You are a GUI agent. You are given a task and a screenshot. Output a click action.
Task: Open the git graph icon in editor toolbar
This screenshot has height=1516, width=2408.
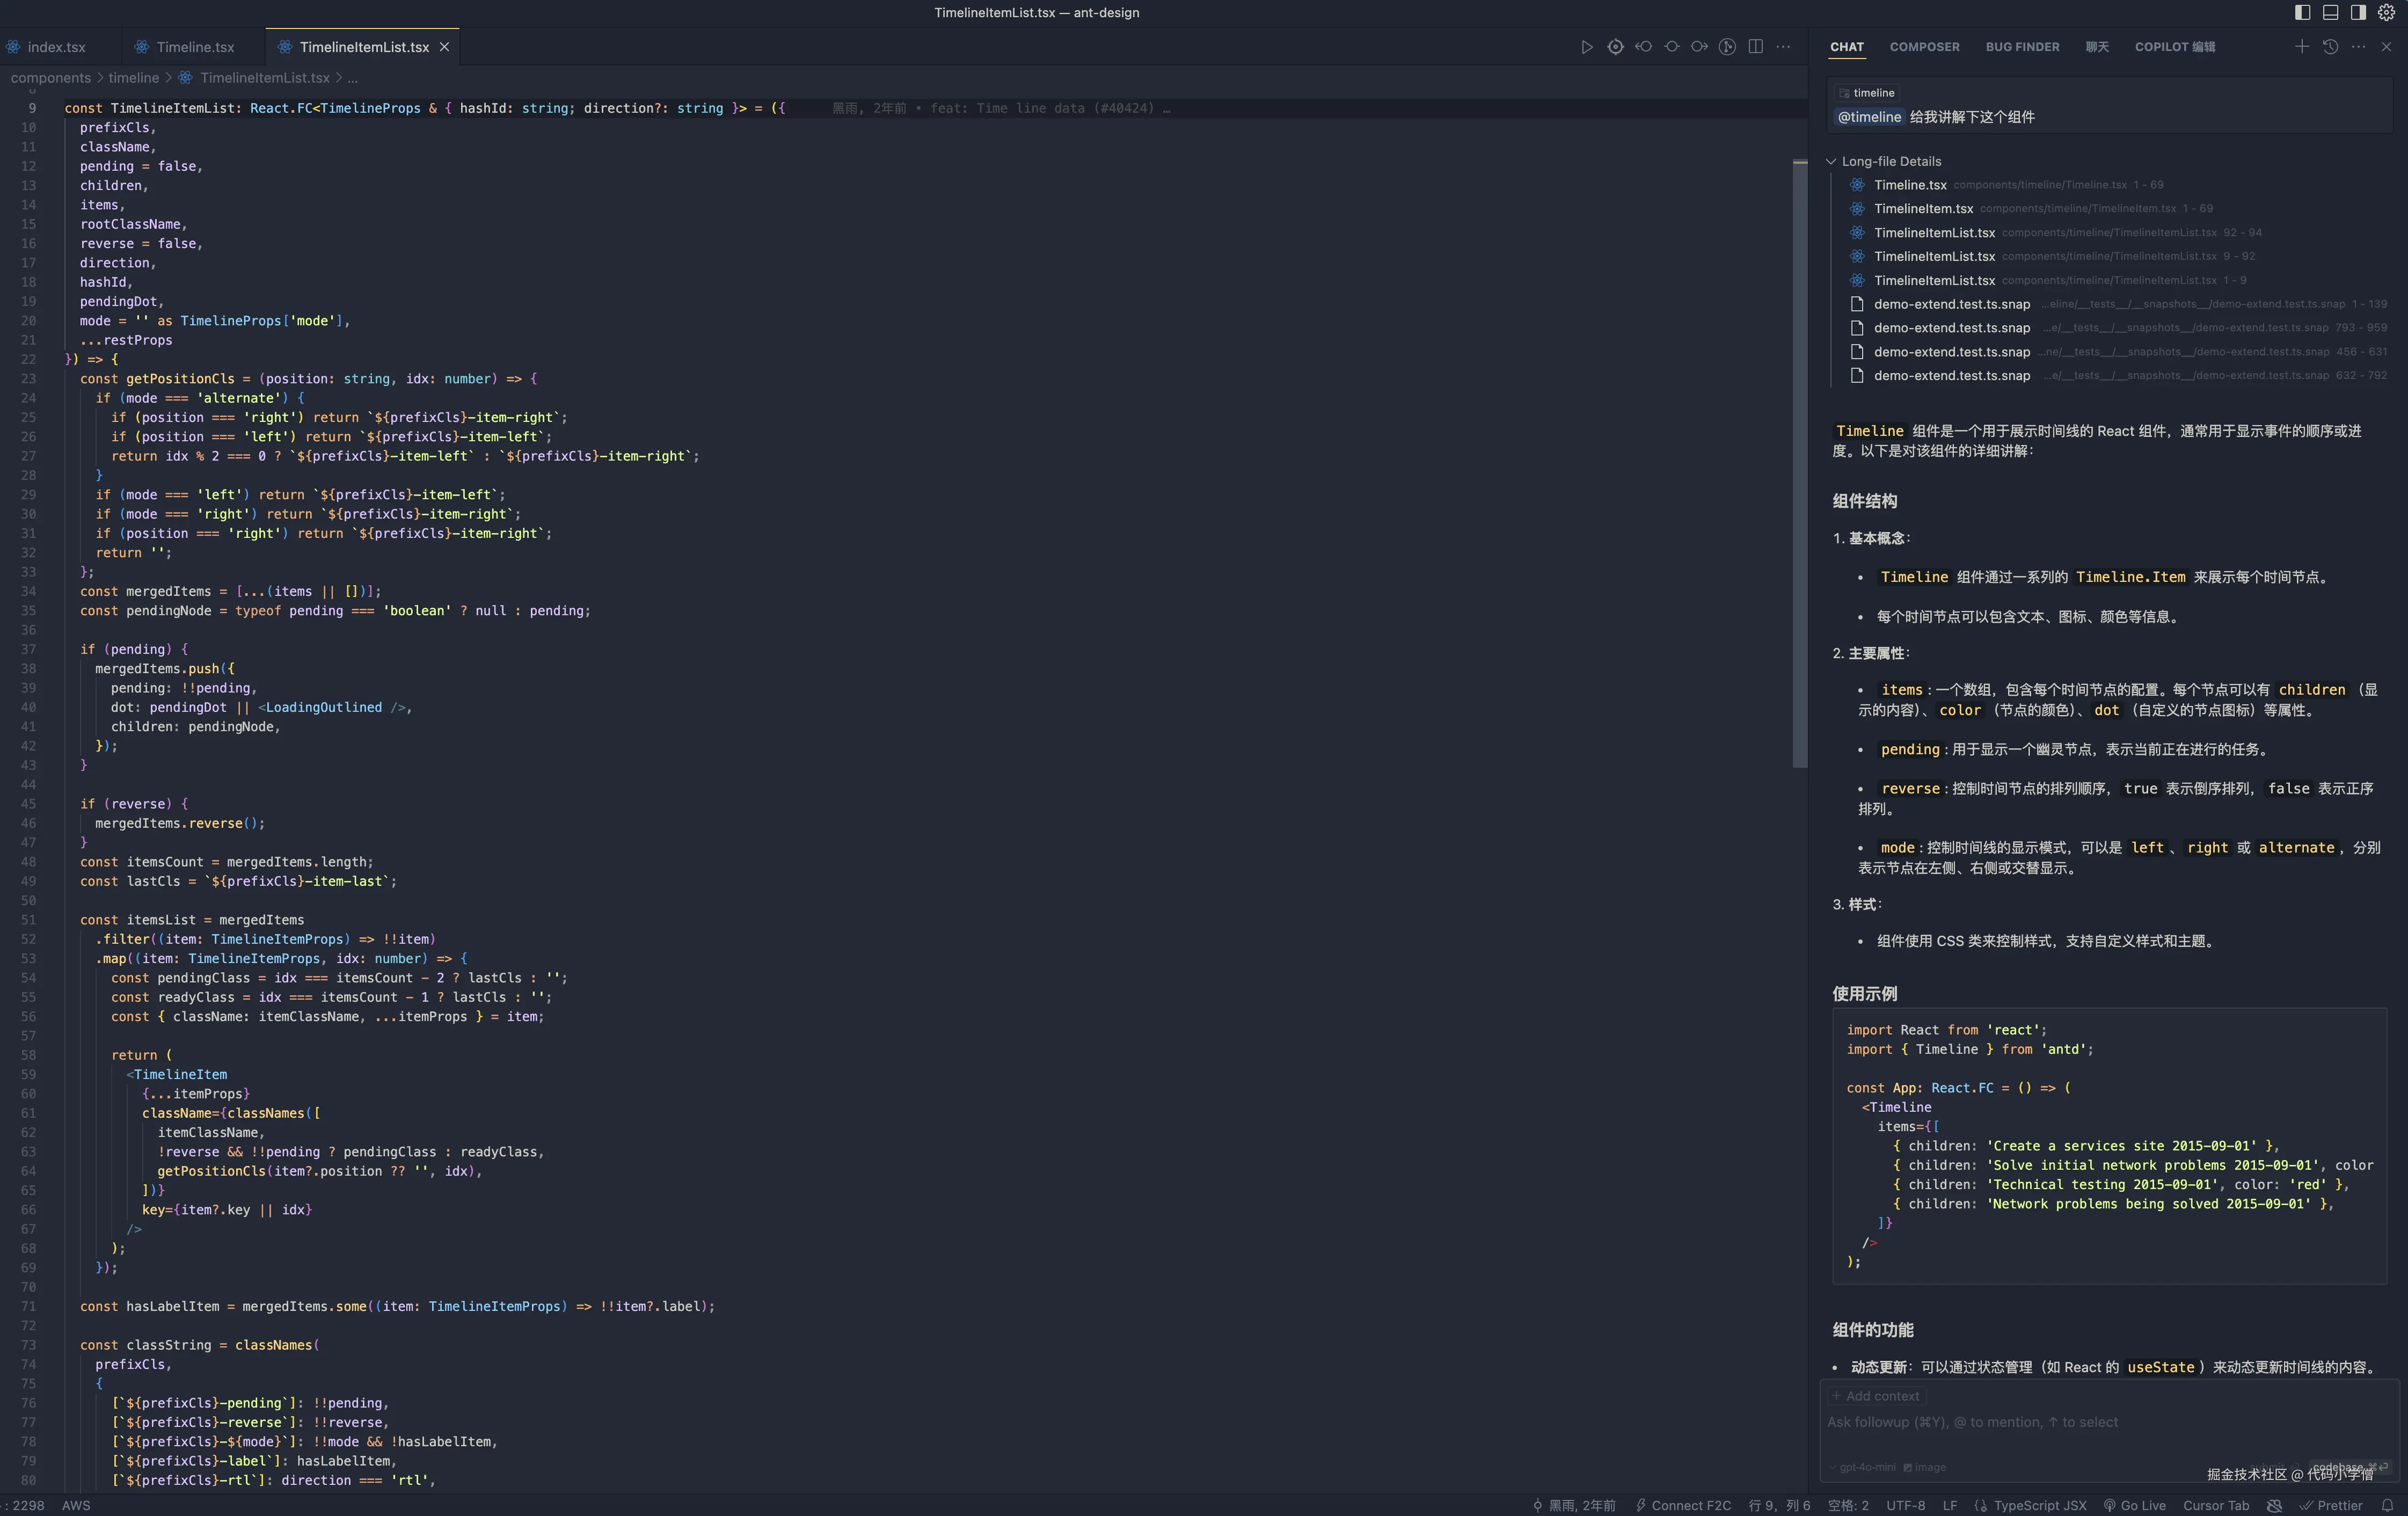click(1727, 47)
